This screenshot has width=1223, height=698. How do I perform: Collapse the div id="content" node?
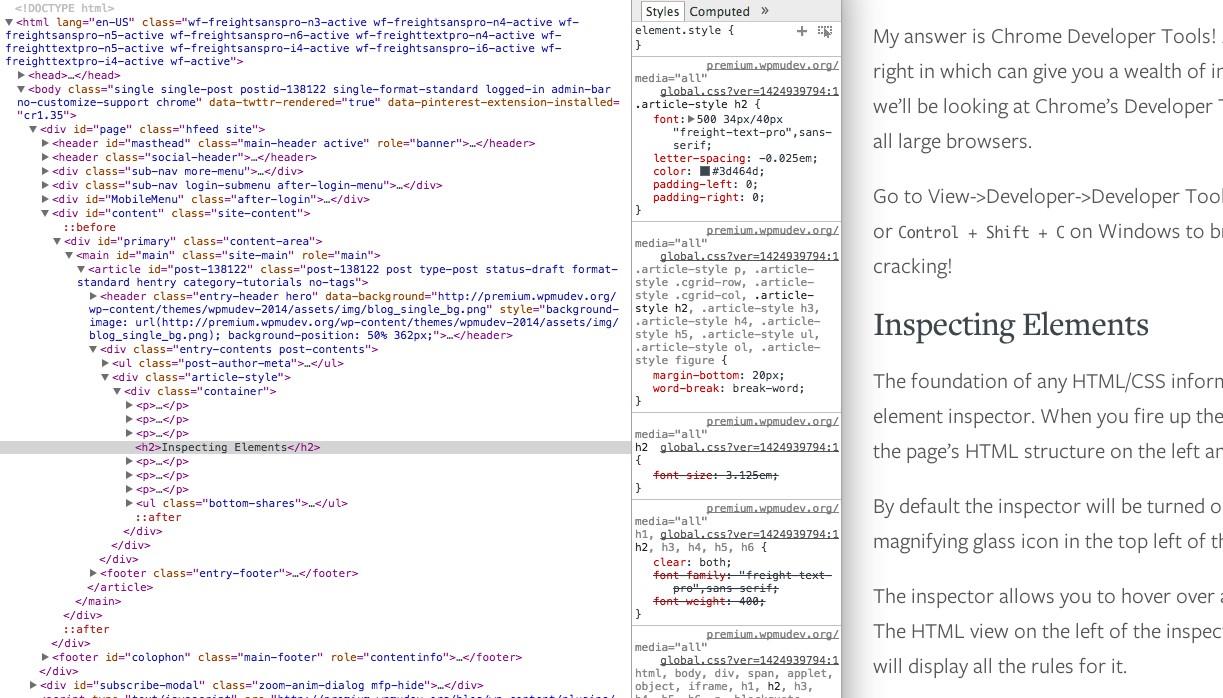click(45, 214)
